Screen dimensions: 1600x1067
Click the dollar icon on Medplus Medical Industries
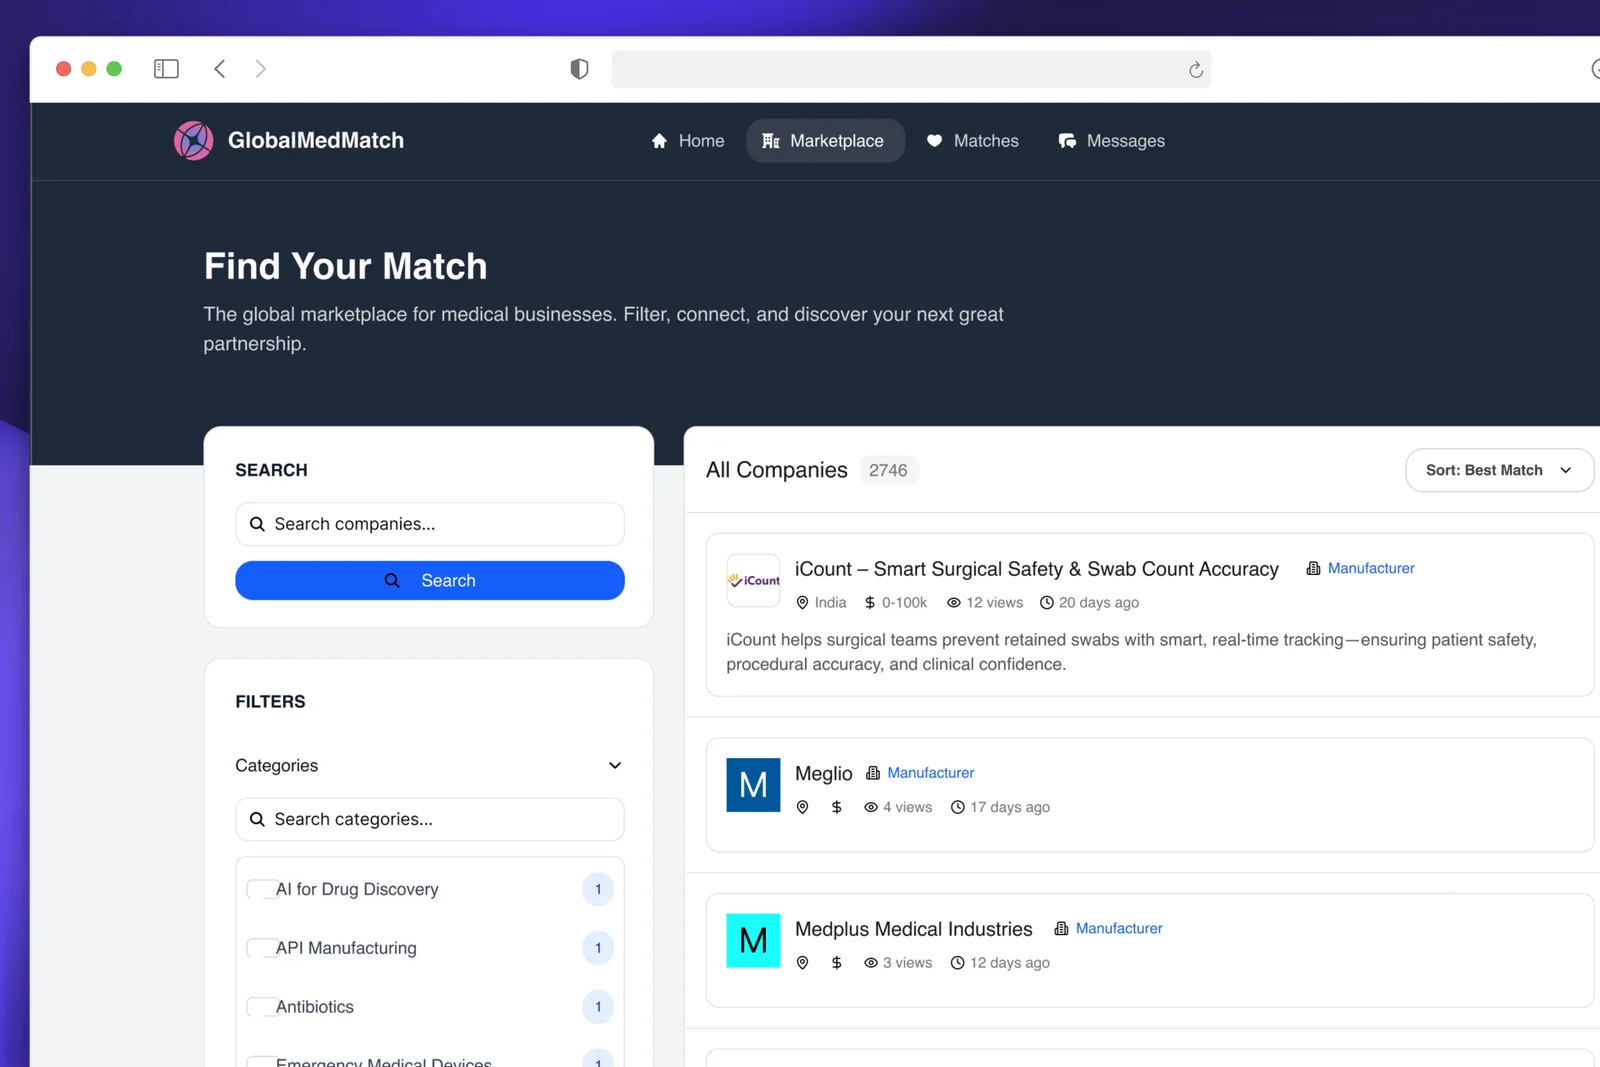coord(837,962)
